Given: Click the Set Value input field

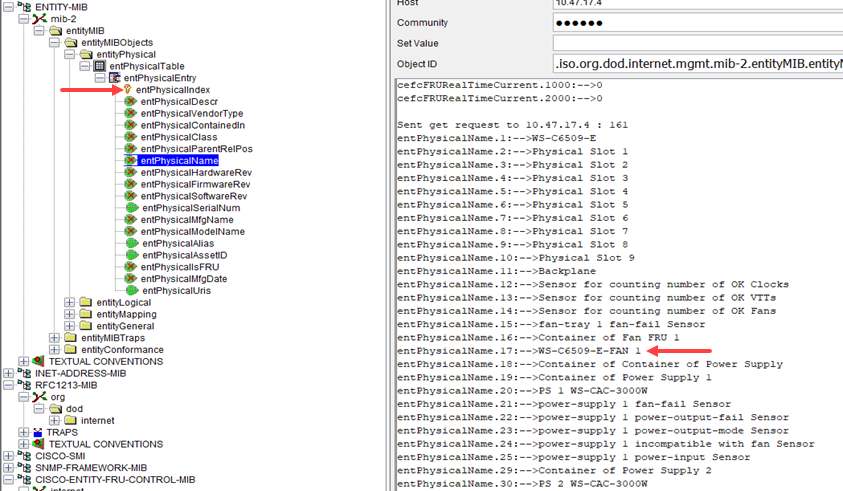Looking at the screenshot, I should point(697,43).
